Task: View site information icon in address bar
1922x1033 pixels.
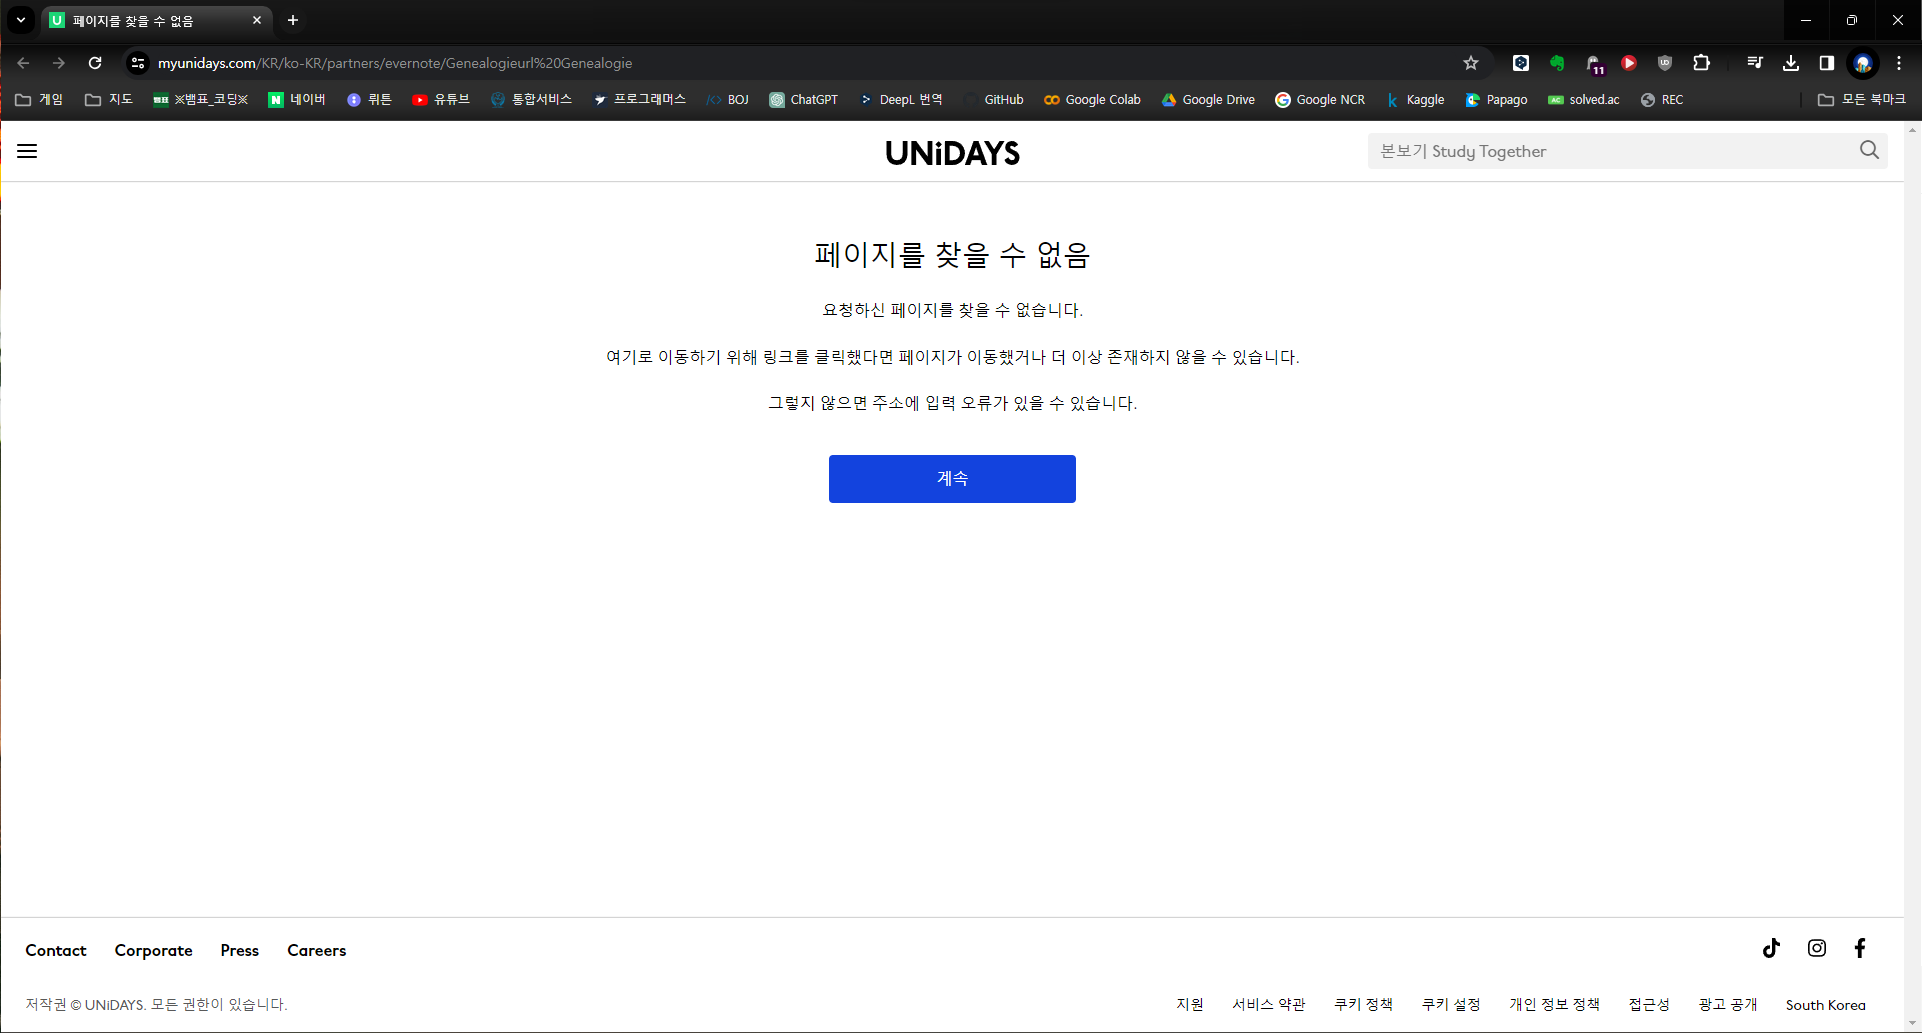Action: pos(138,63)
